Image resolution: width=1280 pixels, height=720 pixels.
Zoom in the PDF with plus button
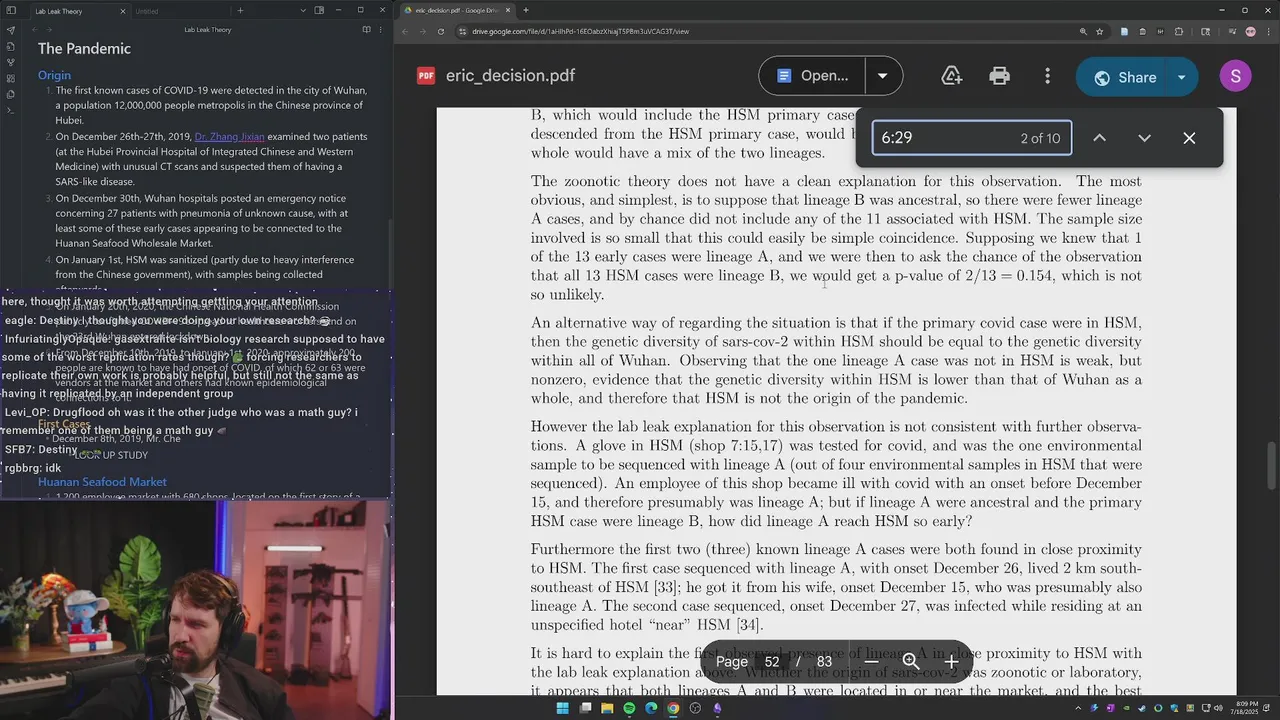(951, 661)
